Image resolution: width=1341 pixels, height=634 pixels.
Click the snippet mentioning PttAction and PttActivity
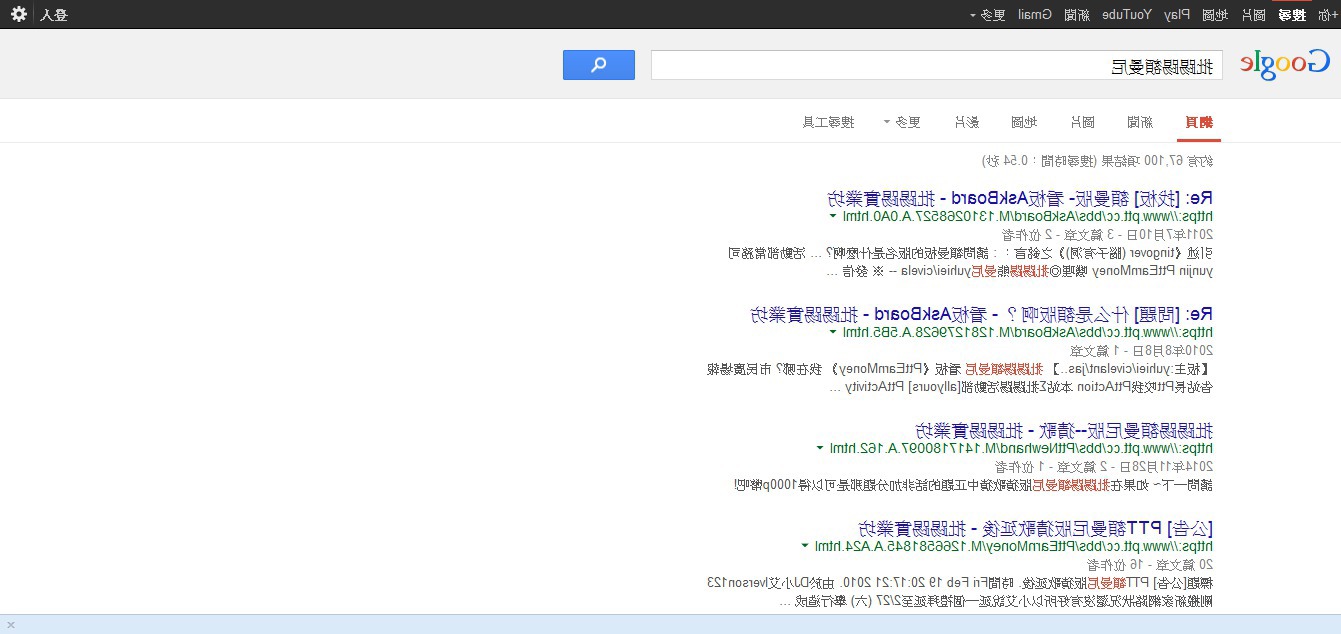(1022, 386)
